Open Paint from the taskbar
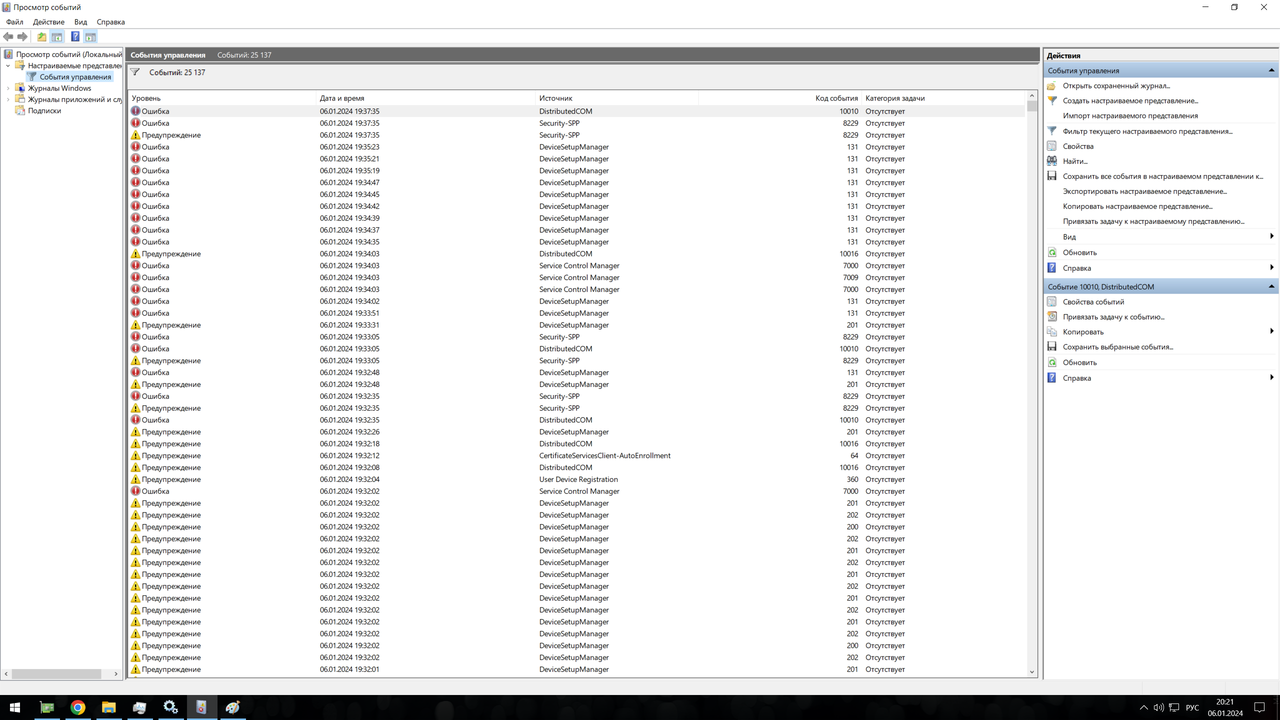Viewport: 1280px width, 720px height. point(233,707)
